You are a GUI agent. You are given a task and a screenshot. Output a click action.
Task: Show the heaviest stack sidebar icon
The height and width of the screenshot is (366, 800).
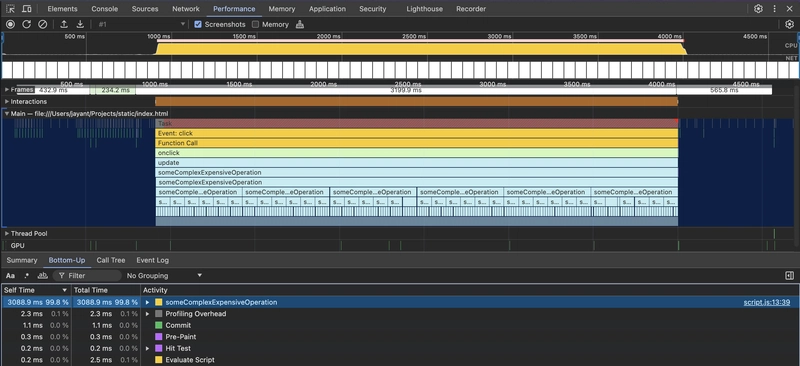(x=790, y=276)
